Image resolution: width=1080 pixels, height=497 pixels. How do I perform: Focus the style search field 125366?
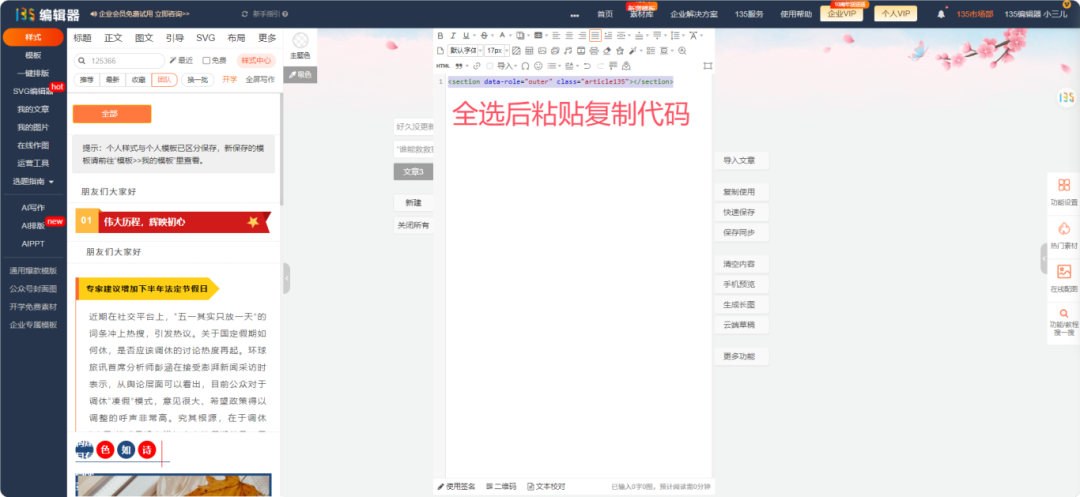119,61
